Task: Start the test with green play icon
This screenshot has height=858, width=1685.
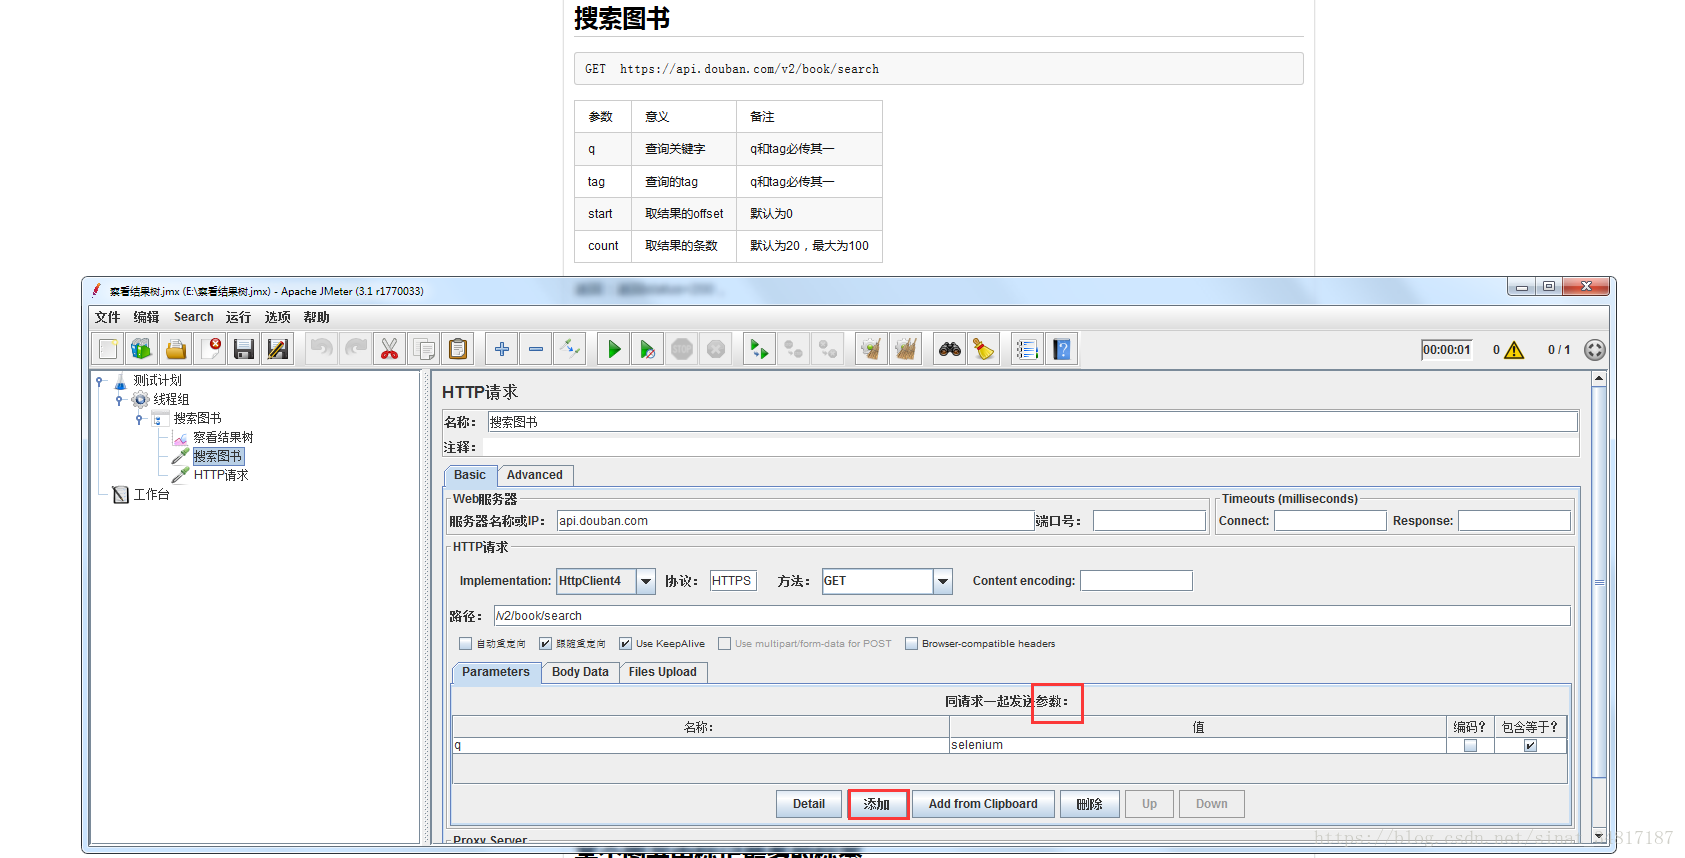Action: click(614, 349)
